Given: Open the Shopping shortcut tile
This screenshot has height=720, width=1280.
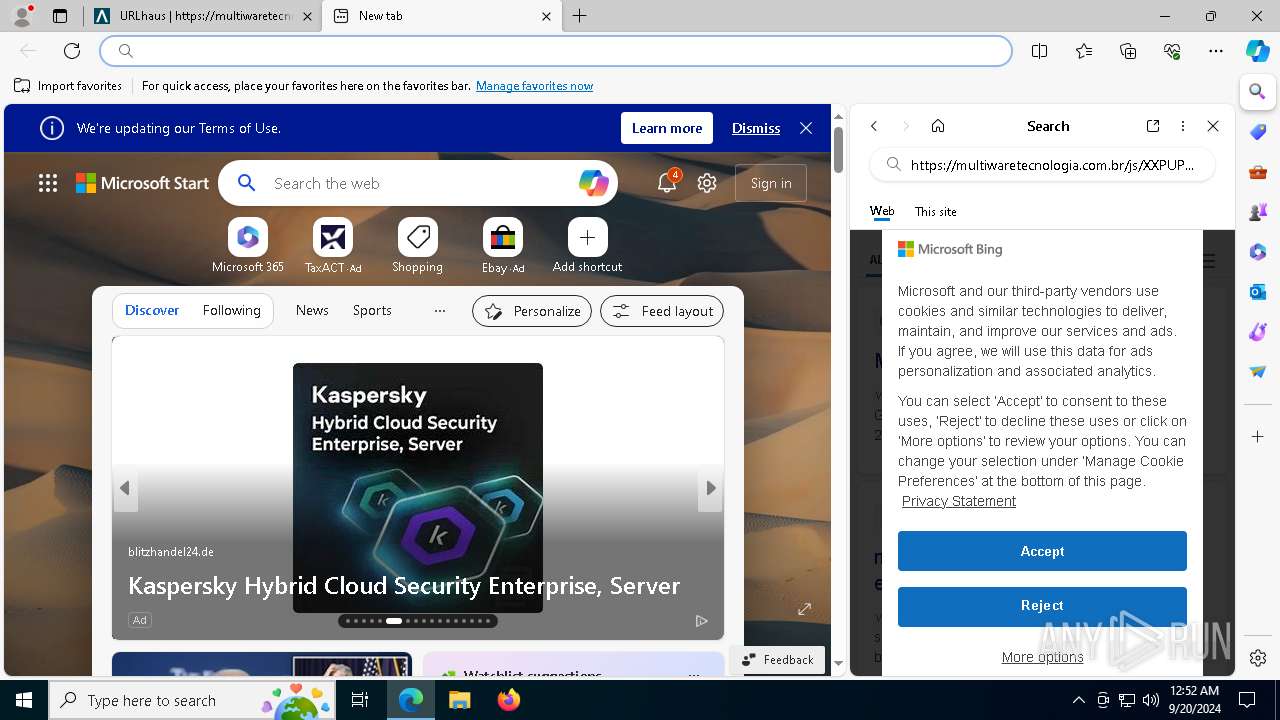Looking at the screenshot, I should pyautogui.click(x=418, y=246).
